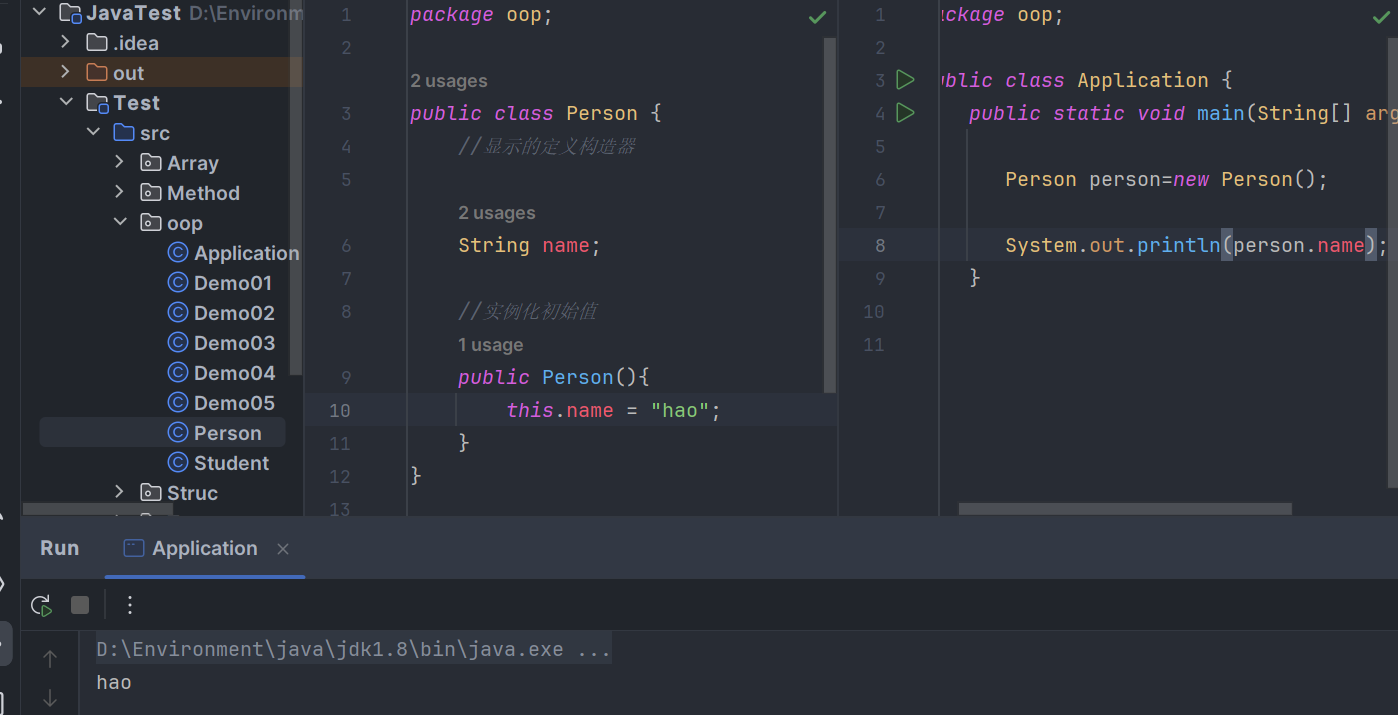Click line number 12 in Person editor gutter
The height and width of the screenshot is (715, 1398).
(339, 476)
